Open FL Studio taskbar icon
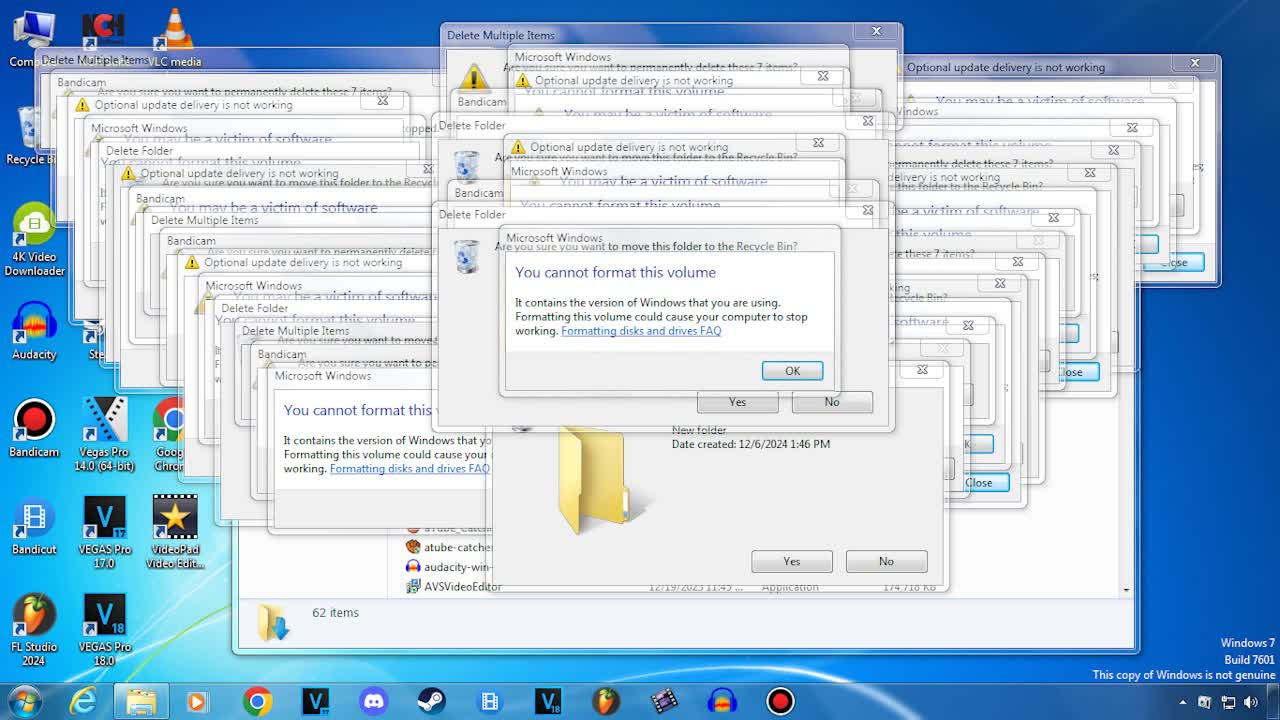The image size is (1280, 720). [606, 702]
